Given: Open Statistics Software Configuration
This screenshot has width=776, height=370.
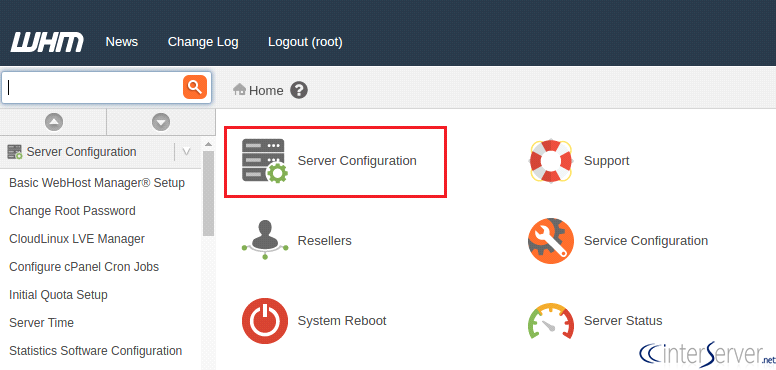Looking at the screenshot, I should click(96, 351).
